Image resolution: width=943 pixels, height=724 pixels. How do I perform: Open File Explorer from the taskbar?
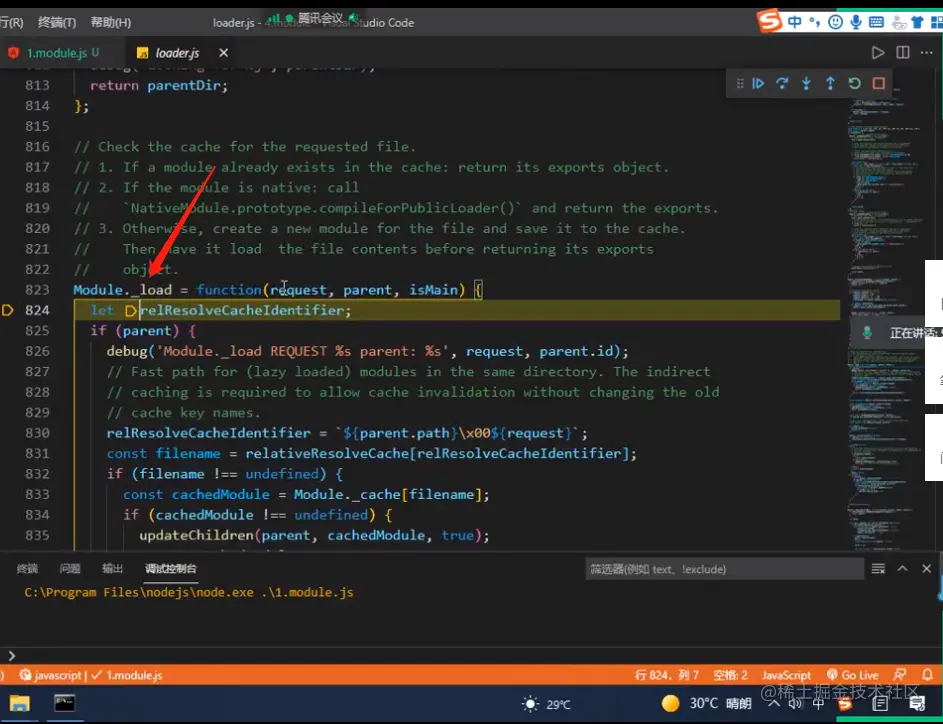click(x=20, y=703)
